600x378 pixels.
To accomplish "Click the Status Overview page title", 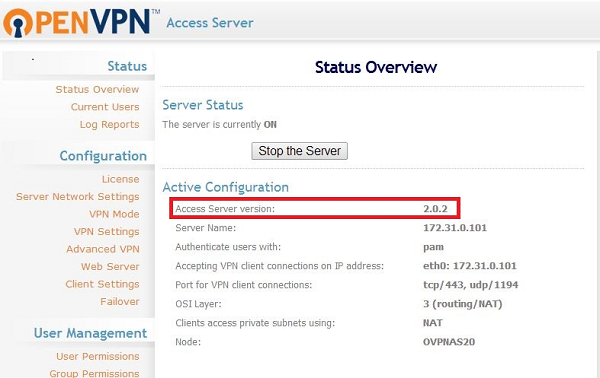I will tap(376, 68).
